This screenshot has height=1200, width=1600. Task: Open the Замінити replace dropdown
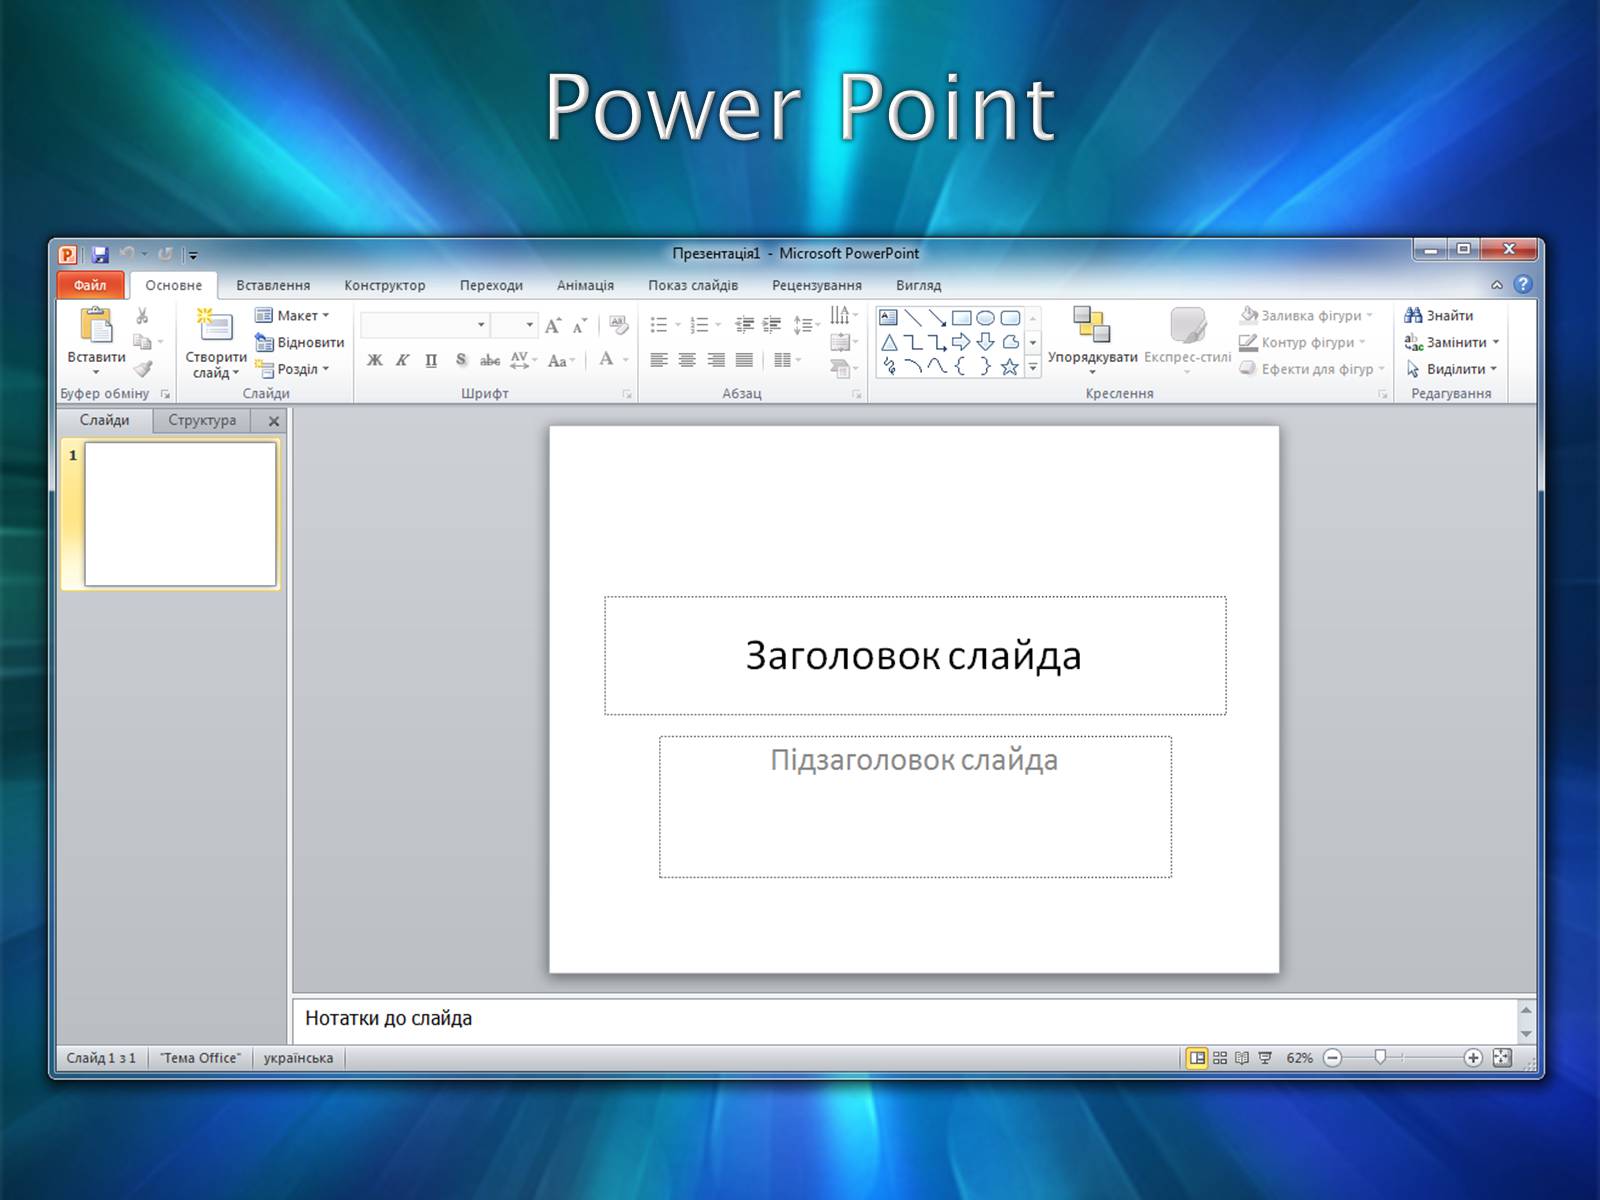click(1452, 342)
